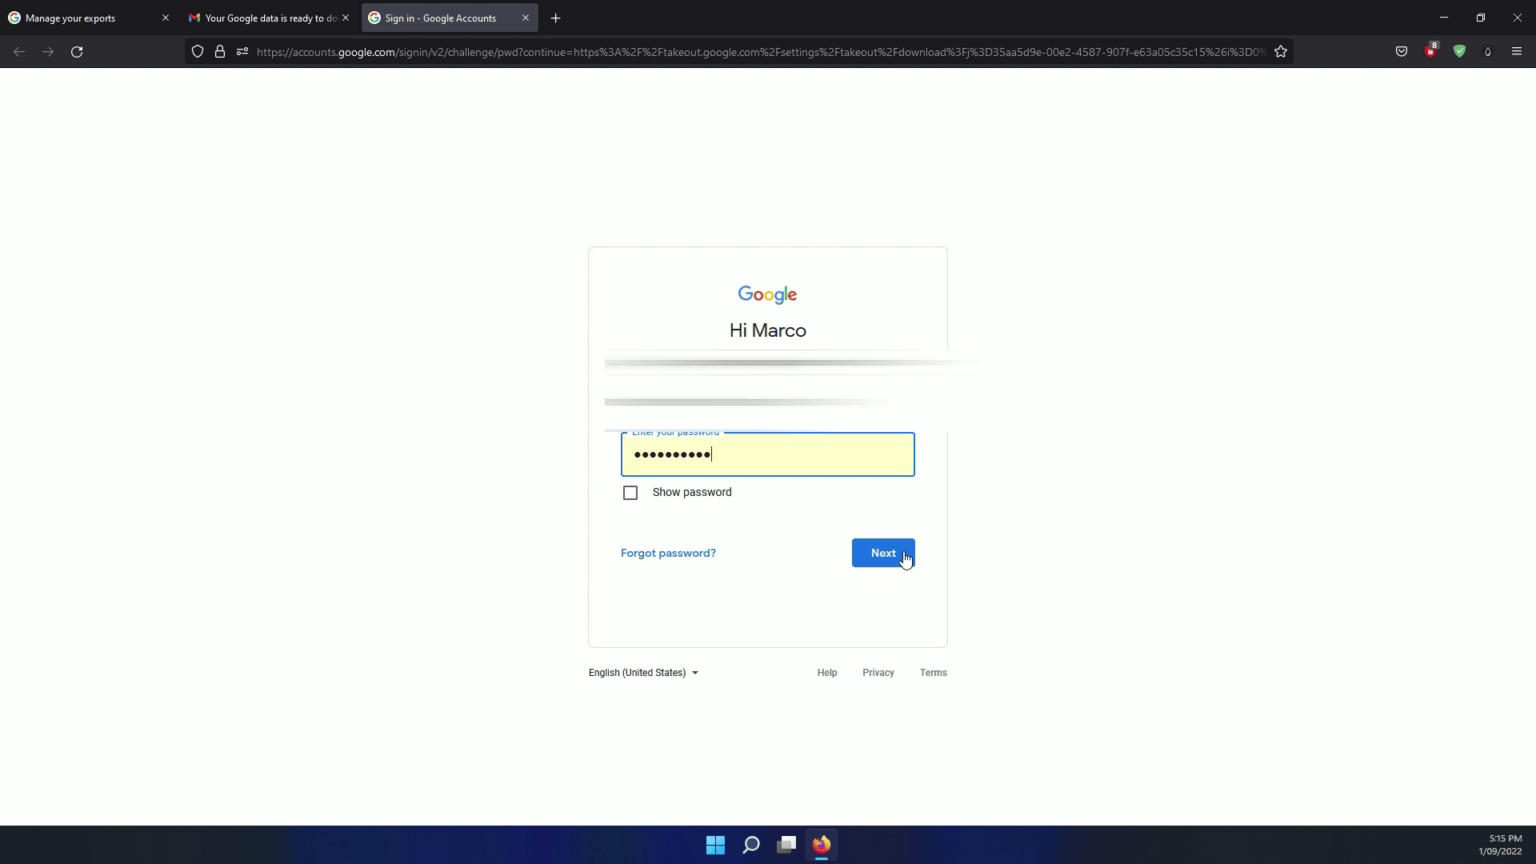This screenshot has width=1536, height=864.
Task: Enable the Show password checkbox
Action: pos(630,492)
